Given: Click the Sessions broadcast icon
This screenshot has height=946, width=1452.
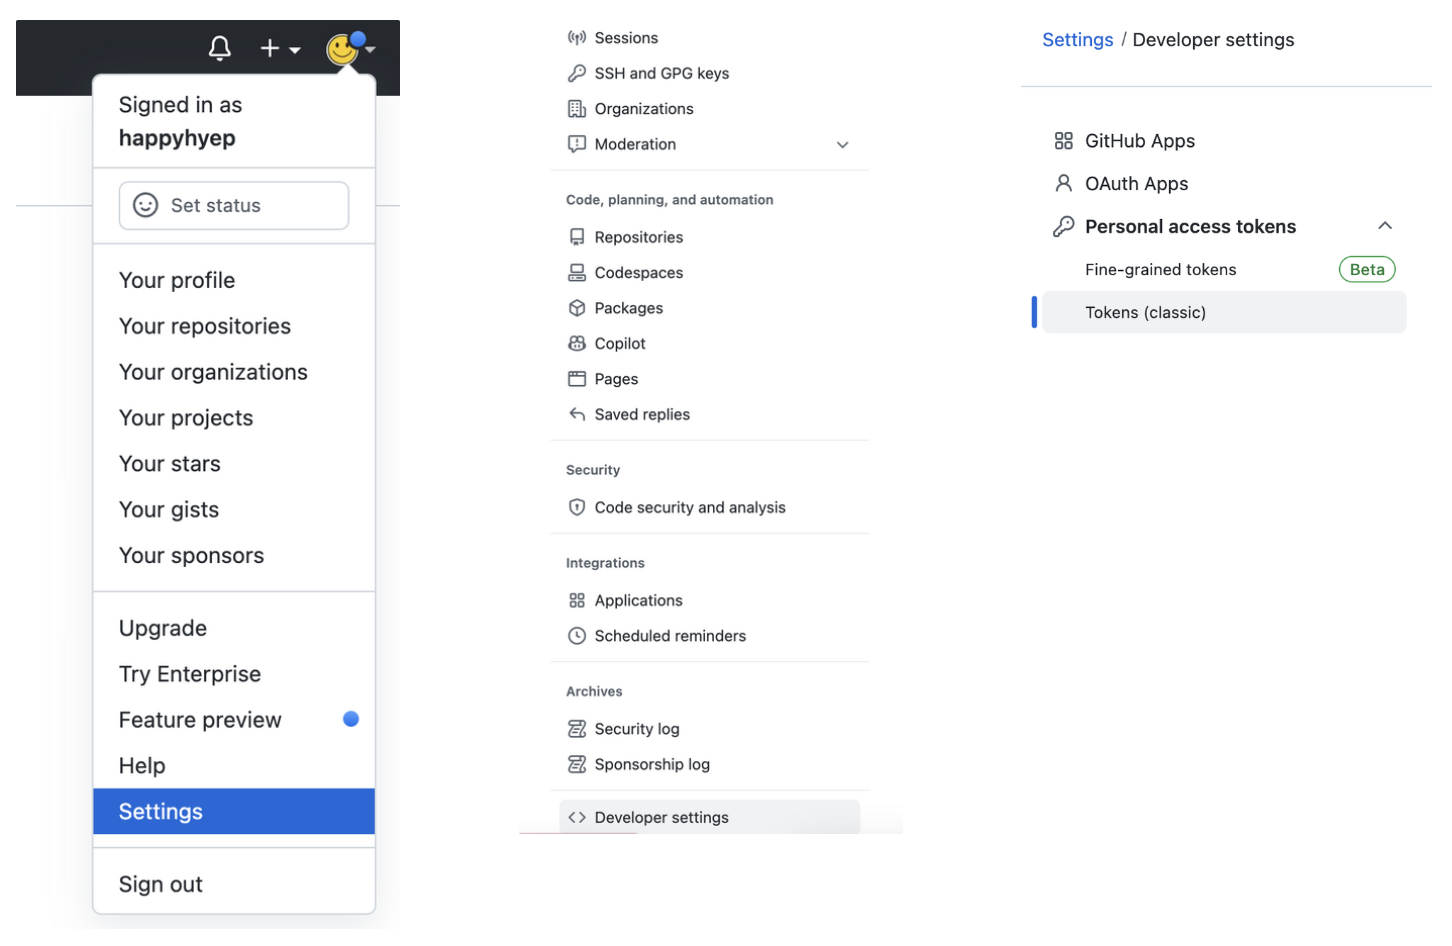Looking at the screenshot, I should click(577, 38).
